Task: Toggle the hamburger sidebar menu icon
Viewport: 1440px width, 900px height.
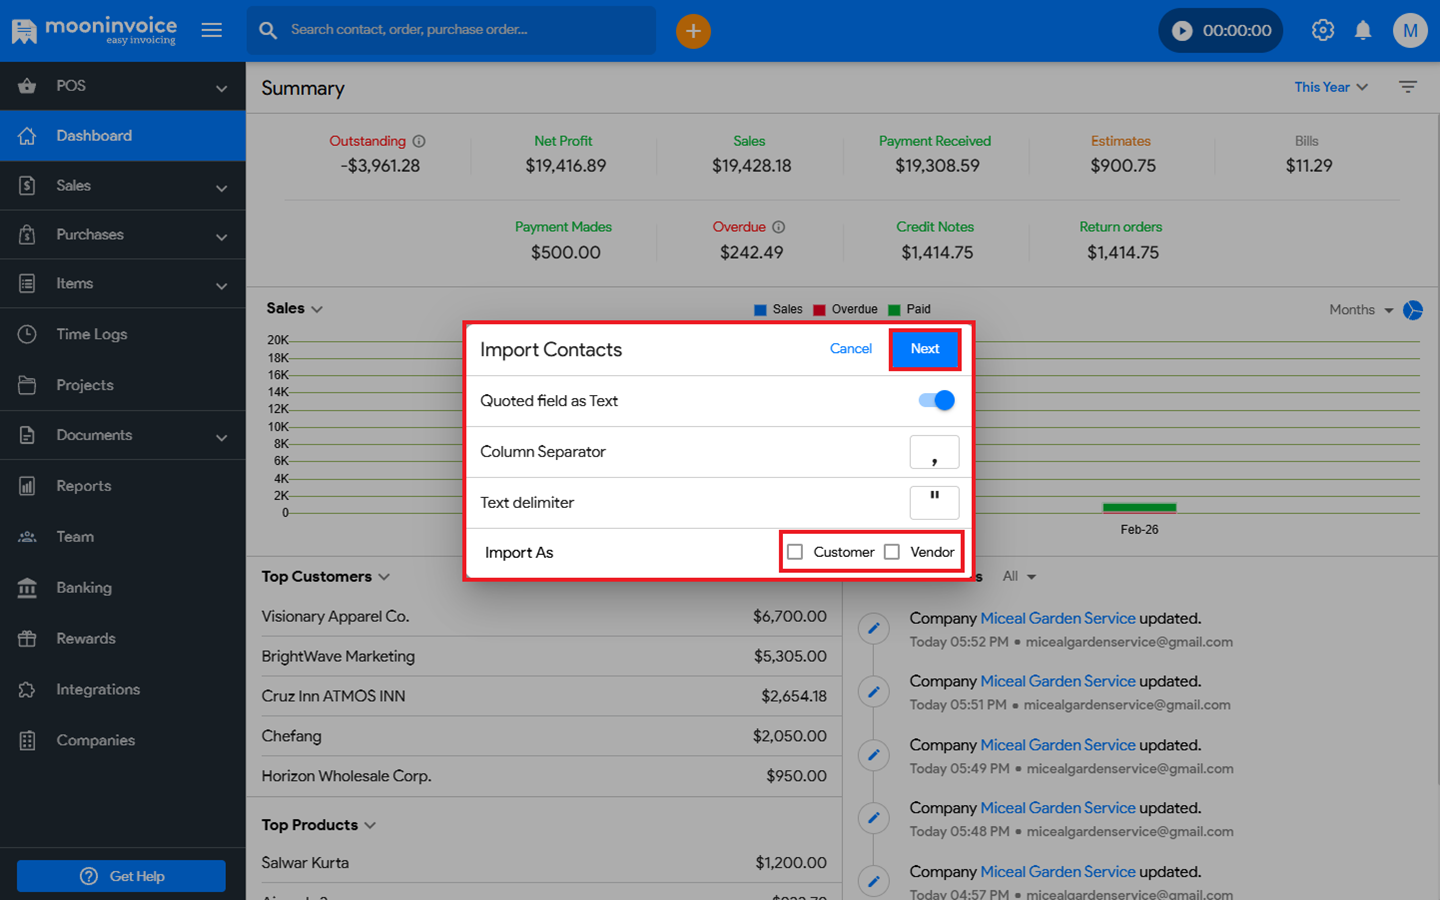Action: tap(212, 30)
